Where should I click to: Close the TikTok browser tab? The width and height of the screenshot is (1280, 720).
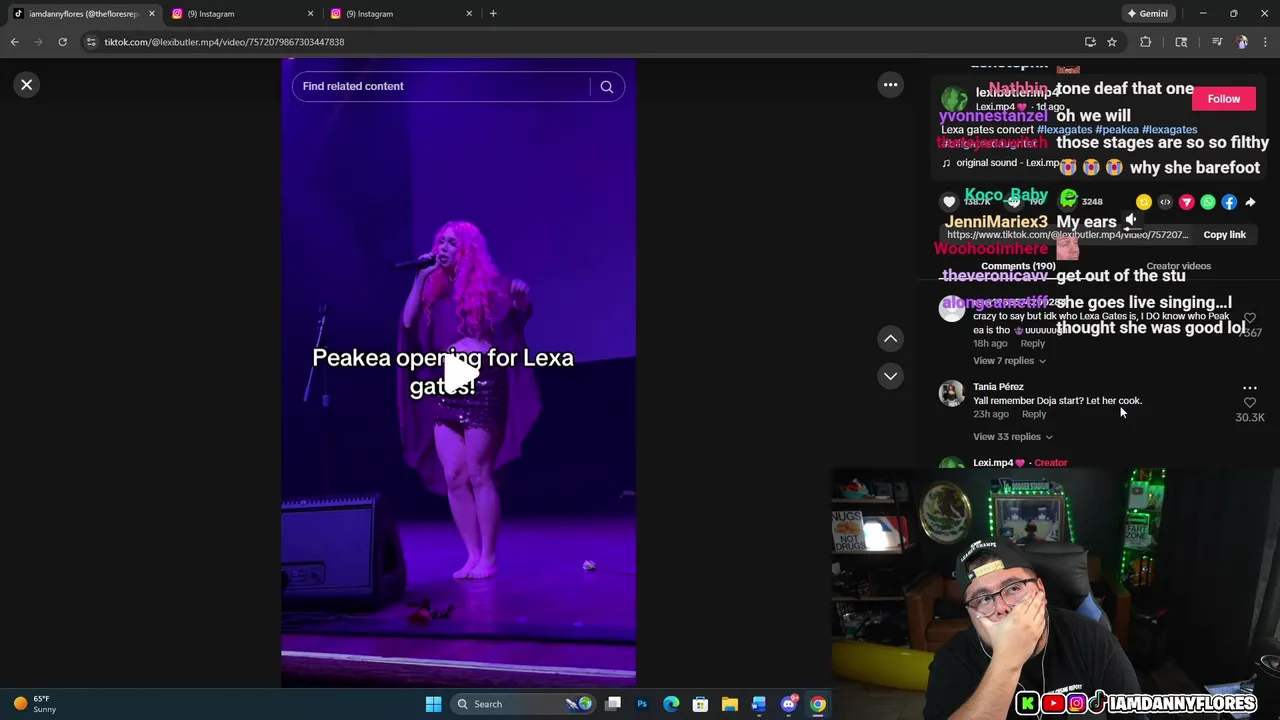(151, 14)
